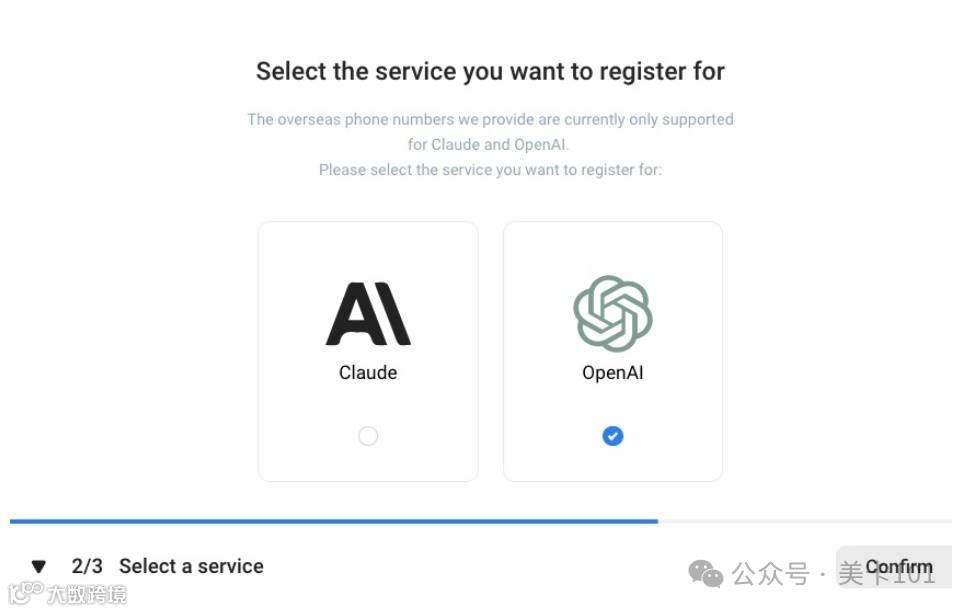Click the "OpenAI" service name label
This screenshot has height=612, width=966.
tap(613, 373)
